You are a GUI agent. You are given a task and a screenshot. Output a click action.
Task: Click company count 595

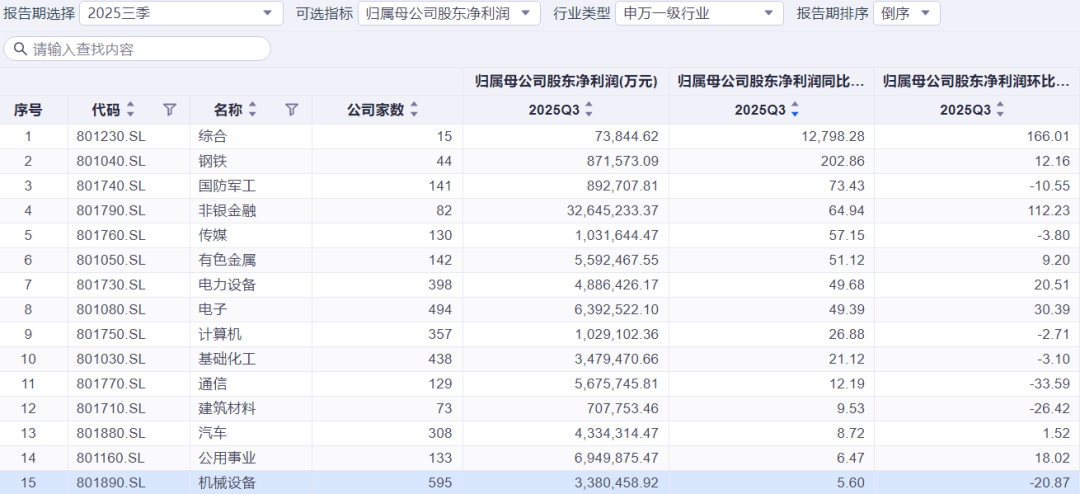[441, 484]
